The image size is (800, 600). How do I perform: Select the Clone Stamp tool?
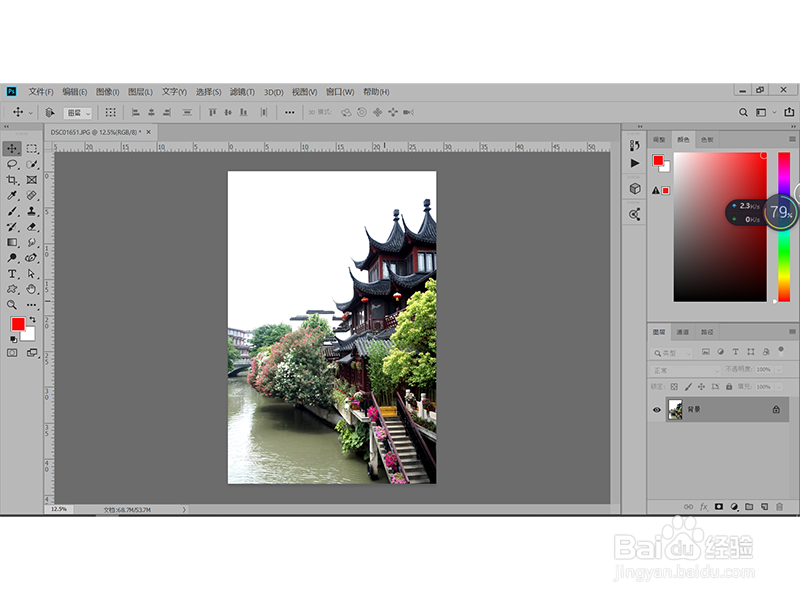tap(32, 211)
